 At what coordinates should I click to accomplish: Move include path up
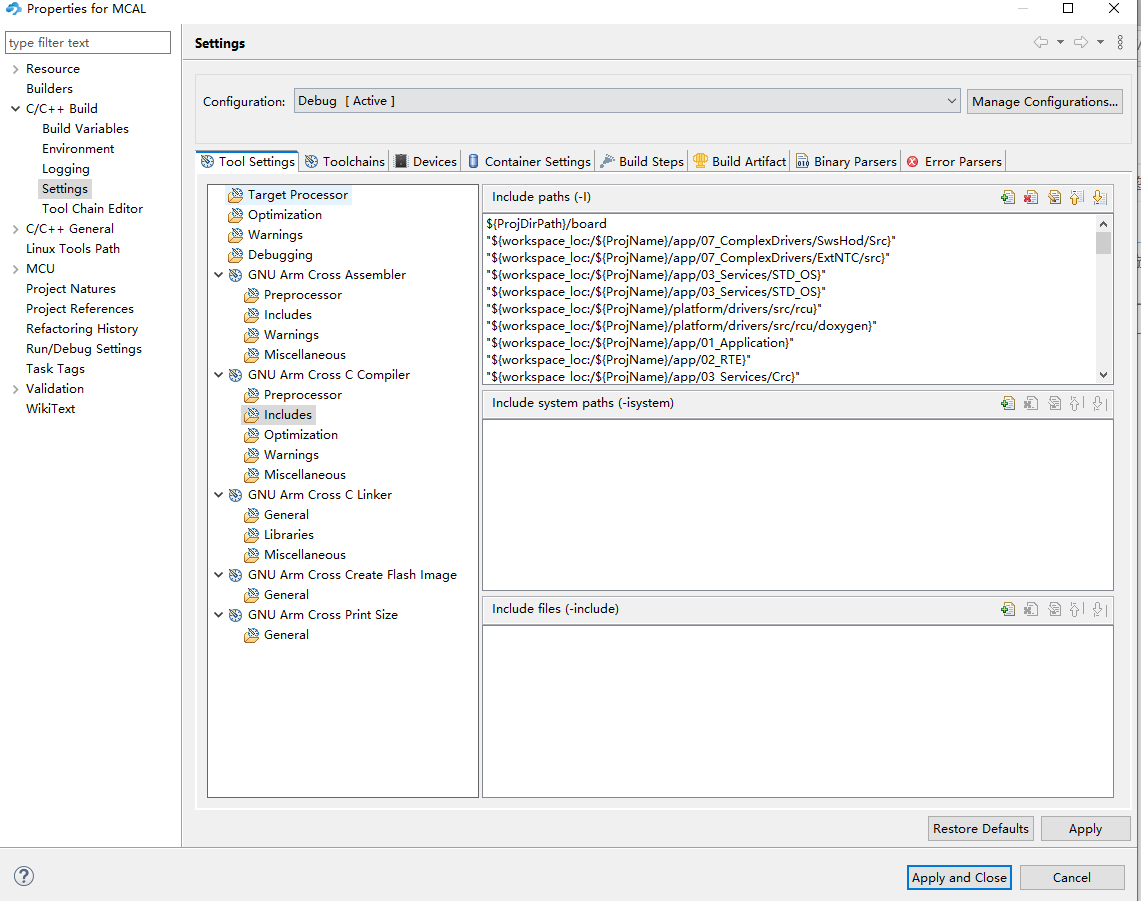click(x=1076, y=197)
